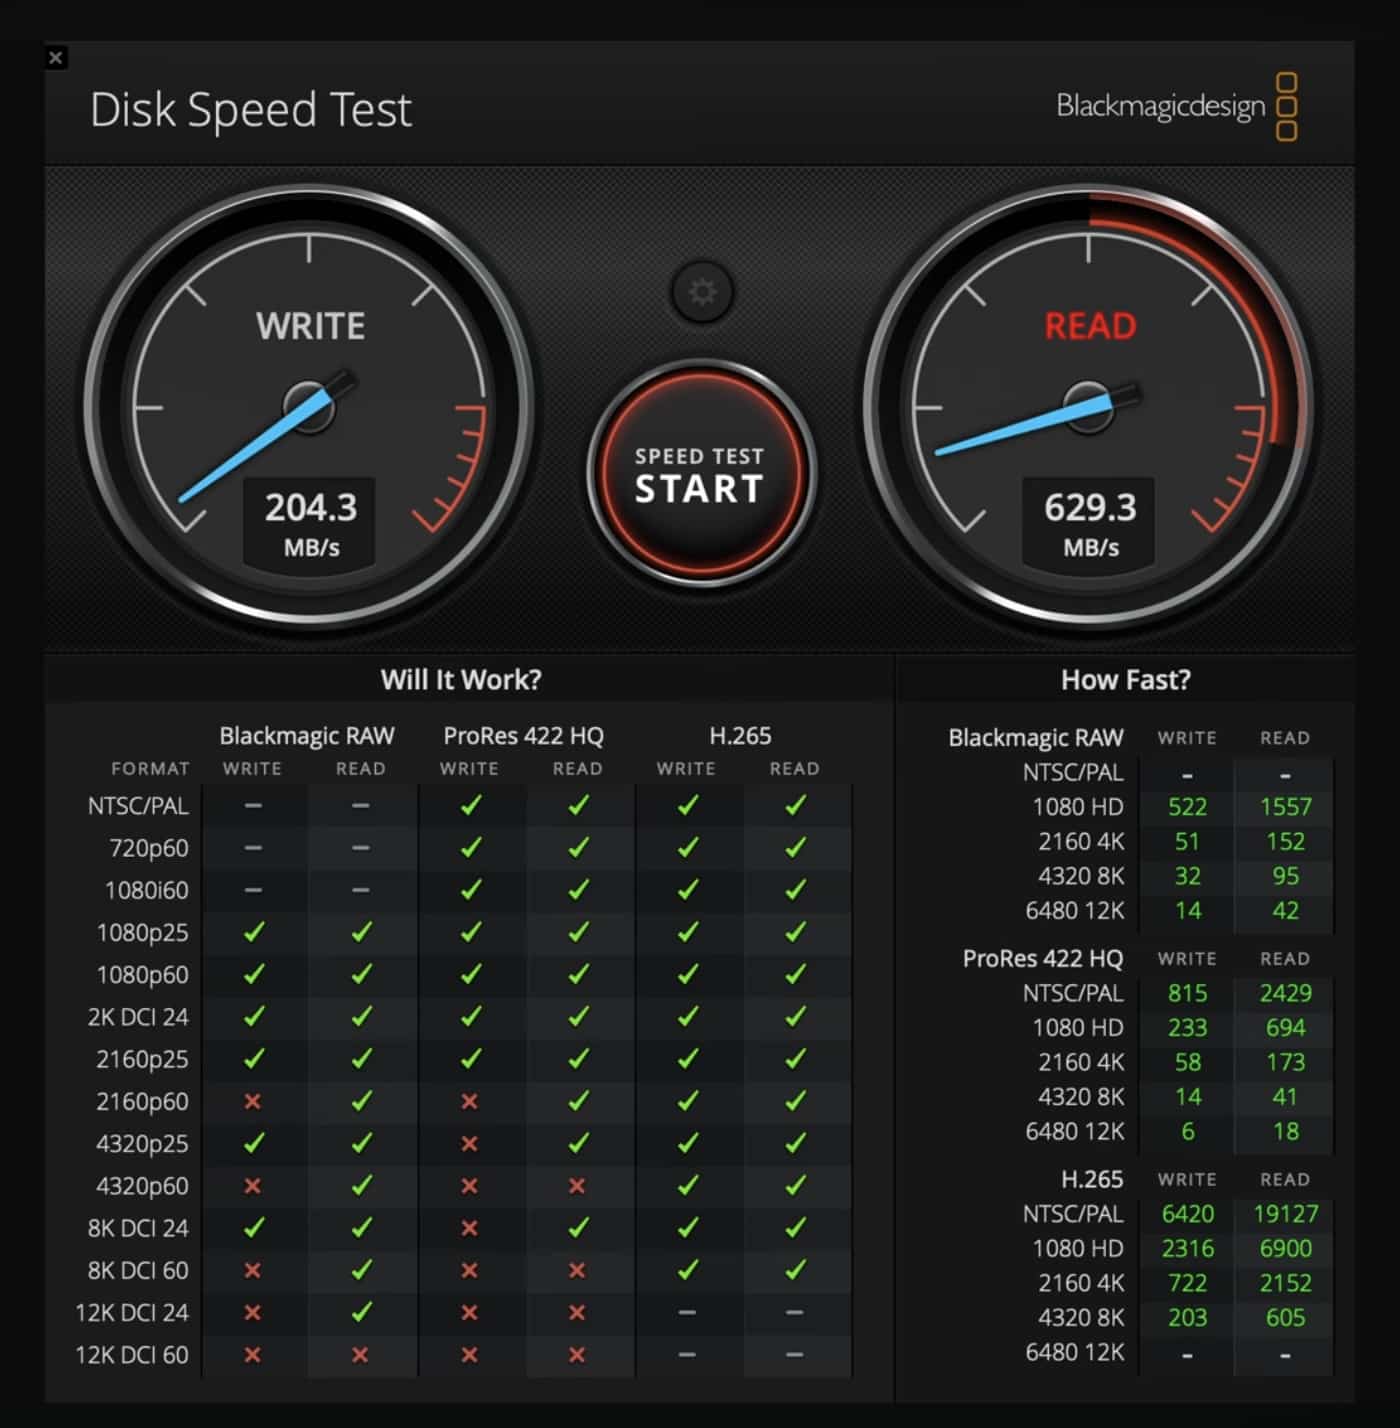Click Blackmagic RAW 6480 12K read value 42
Screen dimensions: 1400x1428
click(1285, 911)
